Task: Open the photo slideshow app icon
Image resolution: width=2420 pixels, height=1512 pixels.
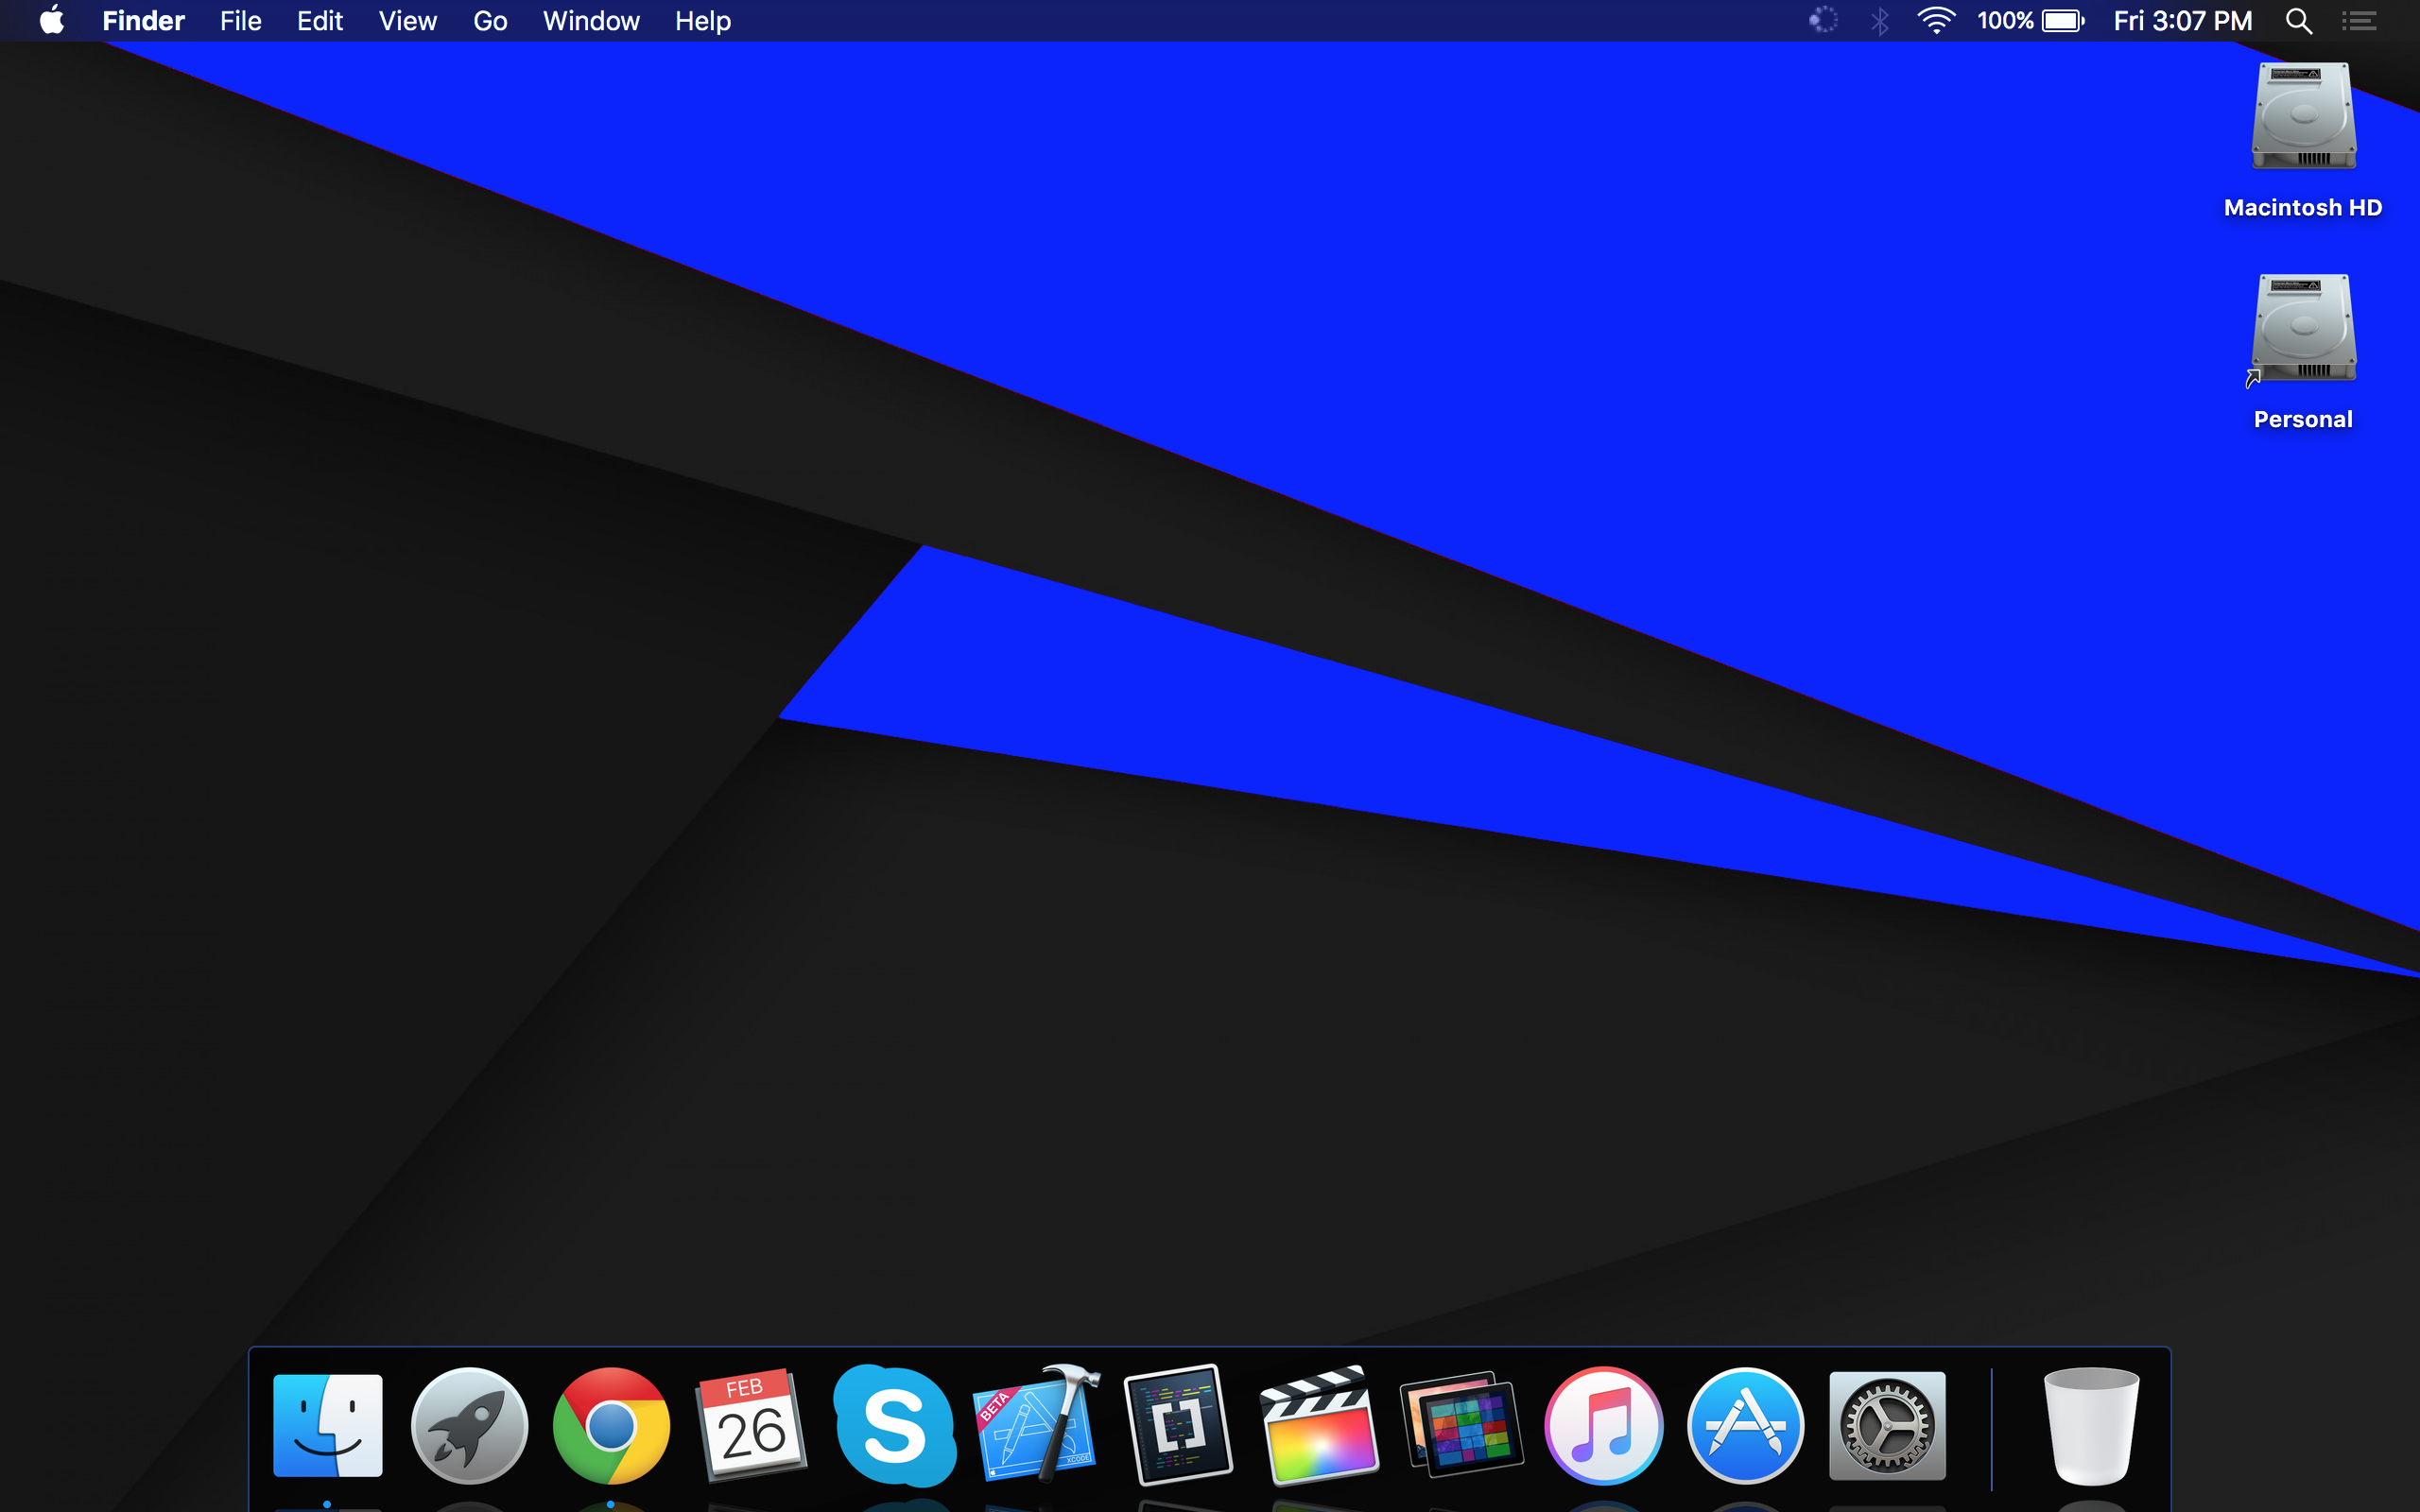Action: point(1461,1425)
